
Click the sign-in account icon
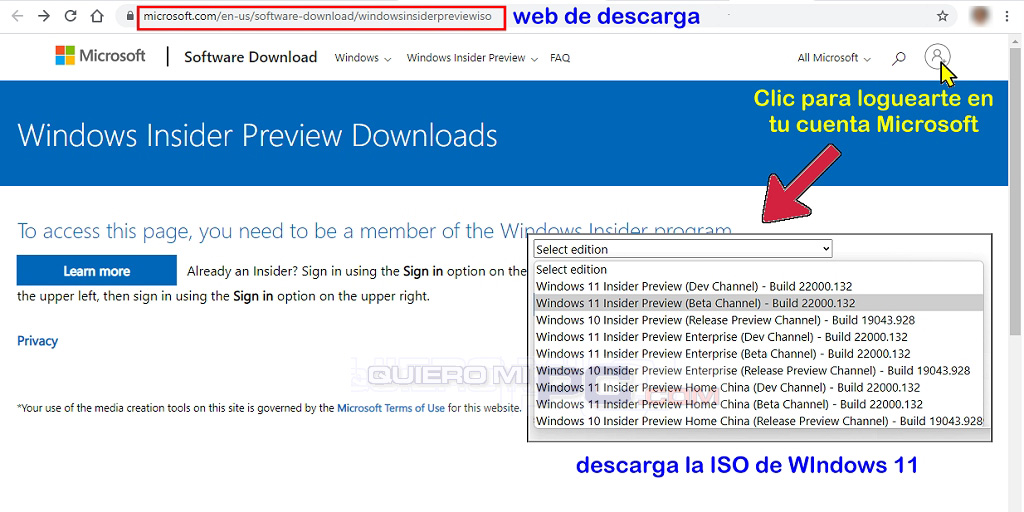coord(937,56)
